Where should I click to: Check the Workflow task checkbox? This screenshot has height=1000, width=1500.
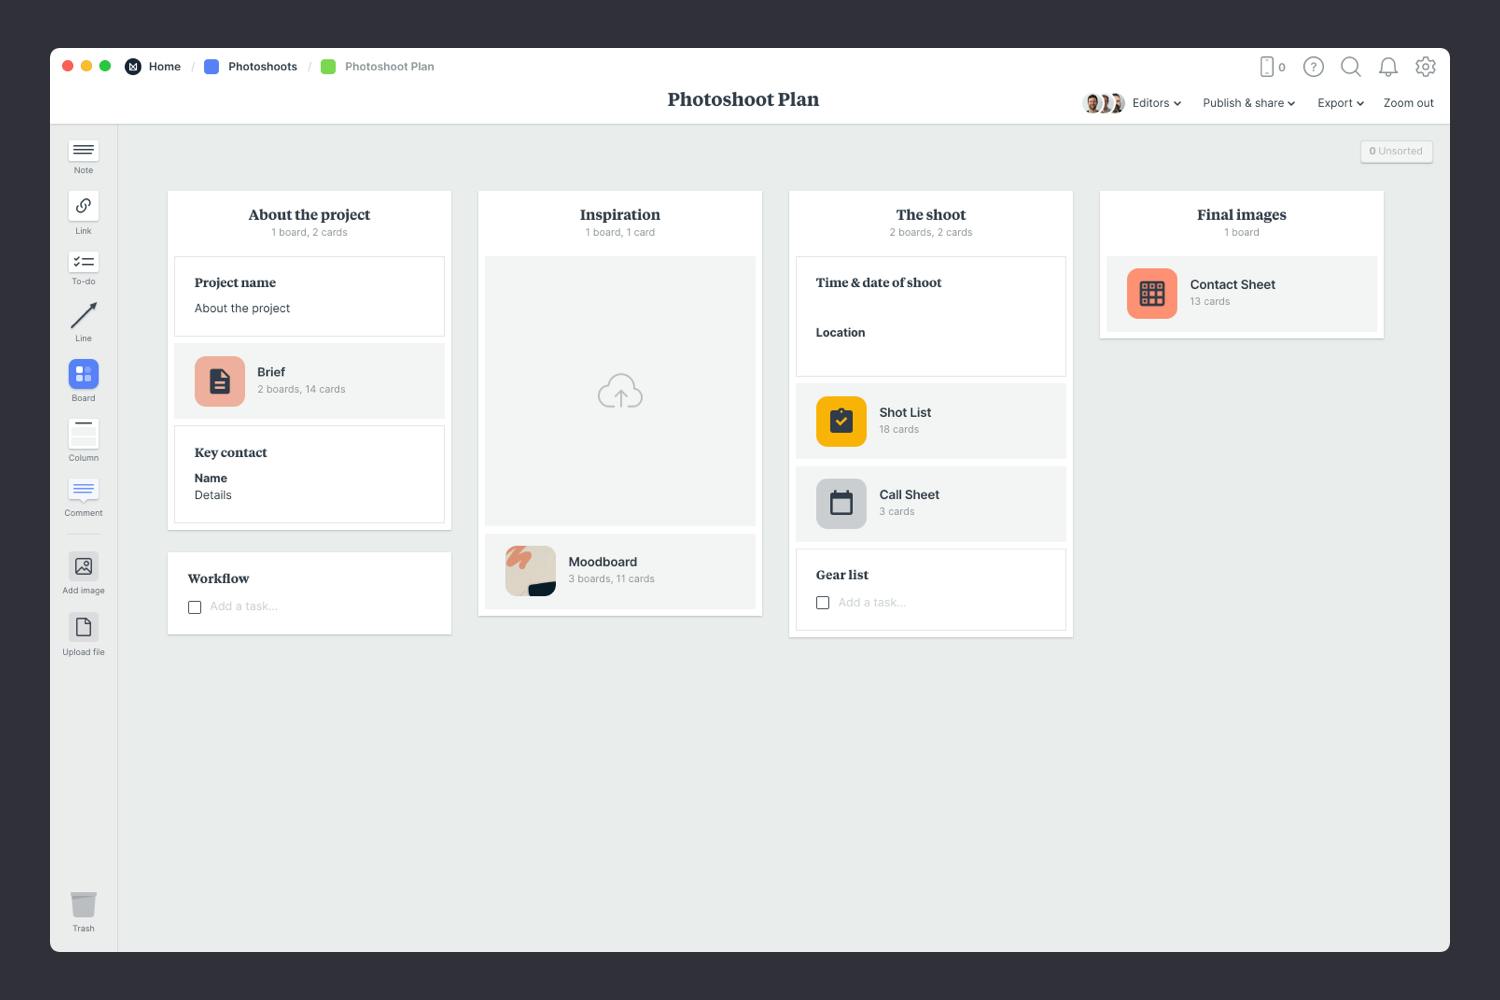click(195, 607)
